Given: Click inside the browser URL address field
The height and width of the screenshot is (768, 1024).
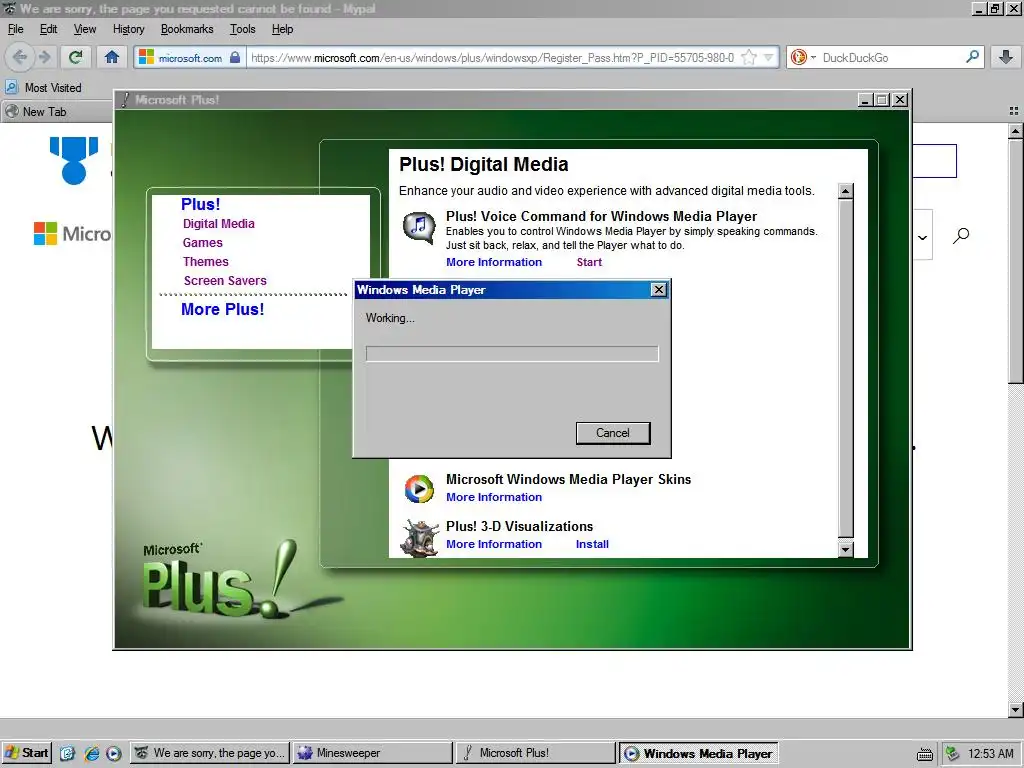Looking at the screenshot, I should click(x=492, y=57).
